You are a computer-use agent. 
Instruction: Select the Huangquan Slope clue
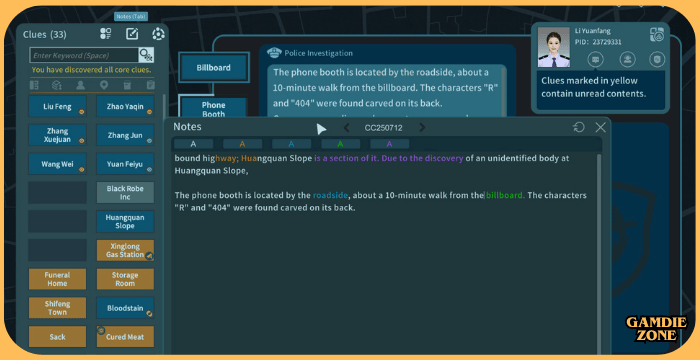coord(125,222)
